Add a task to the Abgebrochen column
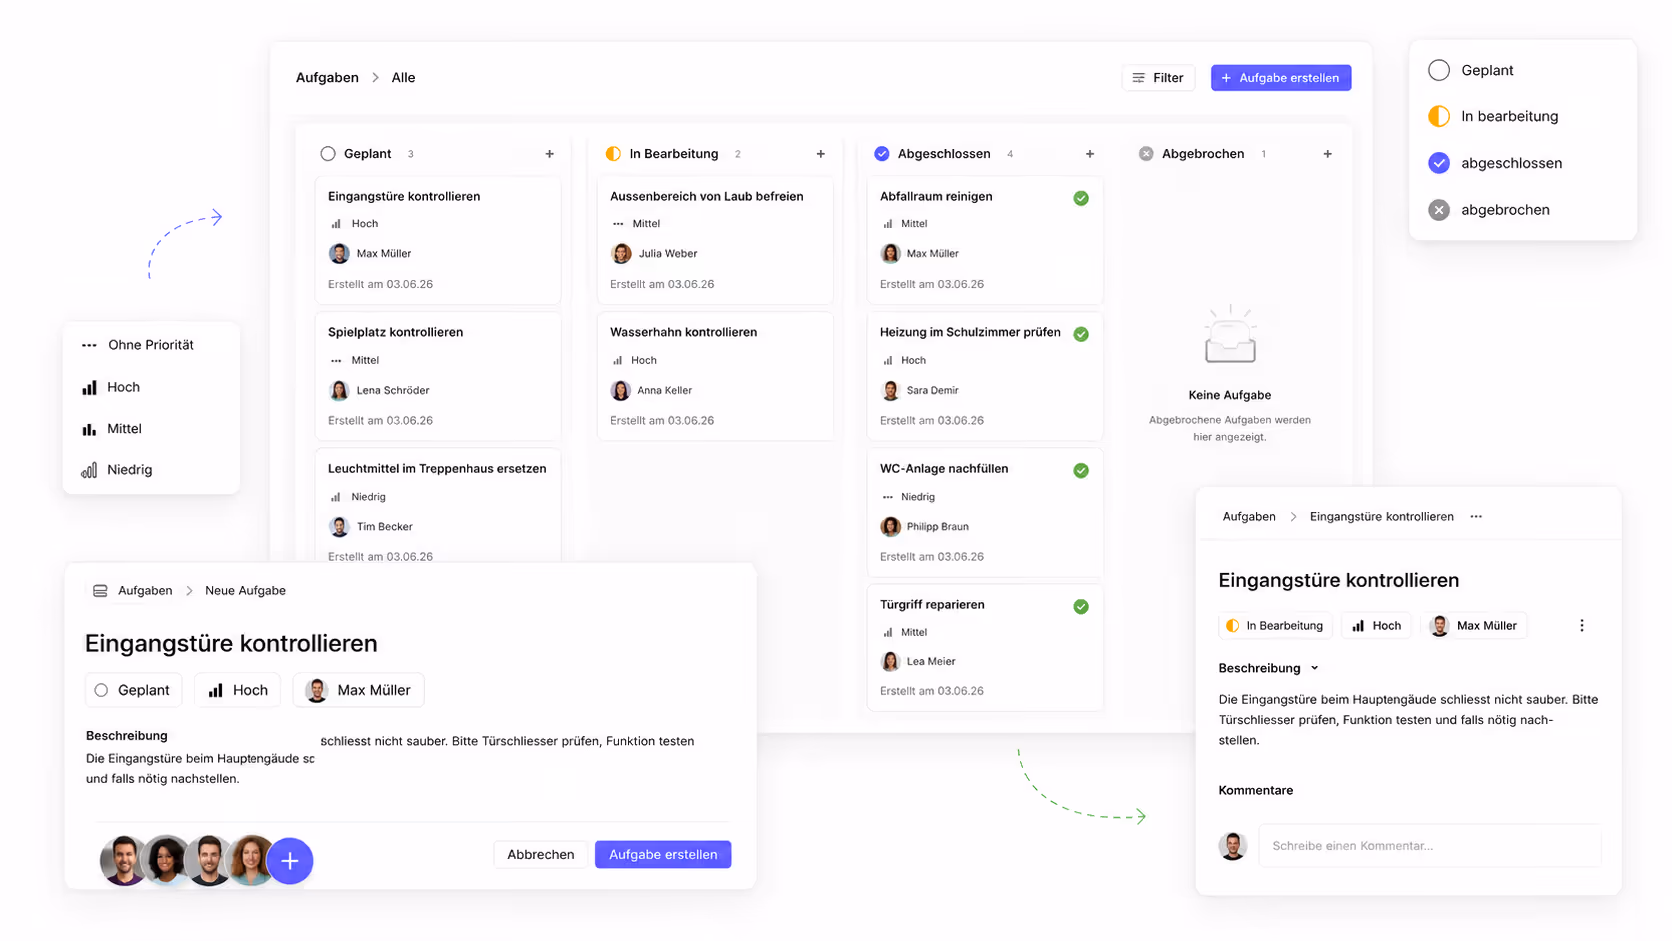The width and height of the screenshot is (1672, 941). tap(1327, 154)
